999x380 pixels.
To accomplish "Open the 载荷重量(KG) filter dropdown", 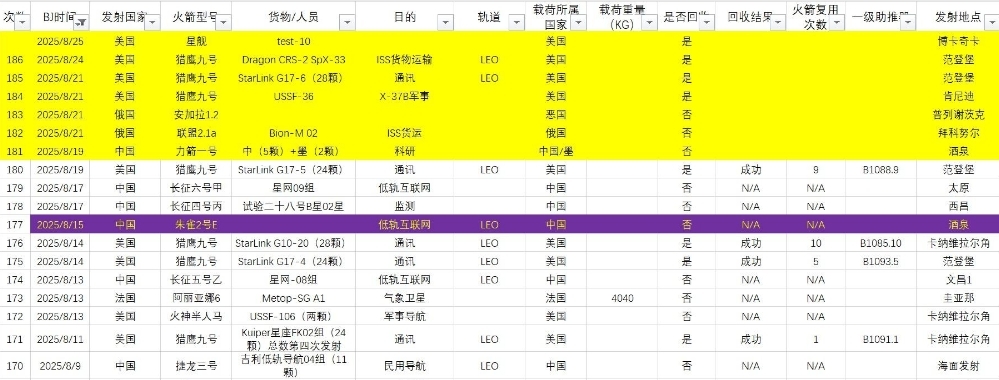I will click(x=649, y=22).
